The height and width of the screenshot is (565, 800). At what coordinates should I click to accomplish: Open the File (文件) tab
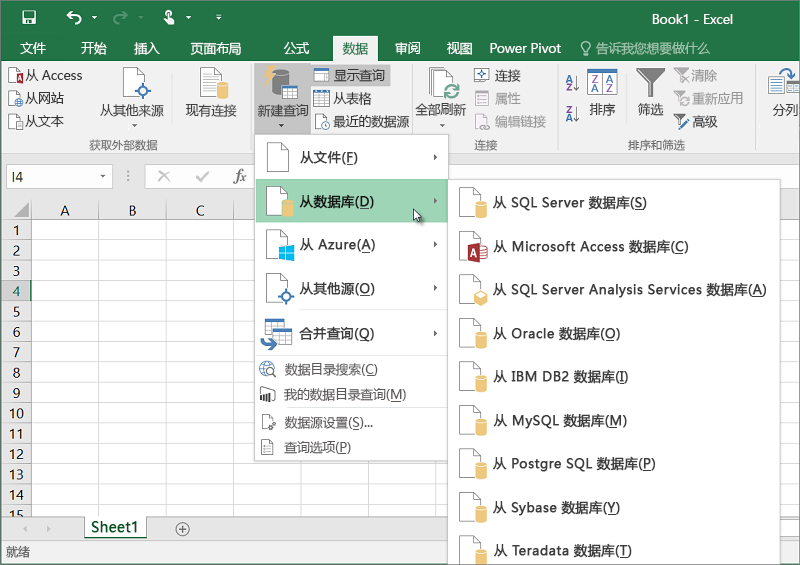pyautogui.click(x=33, y=48)
